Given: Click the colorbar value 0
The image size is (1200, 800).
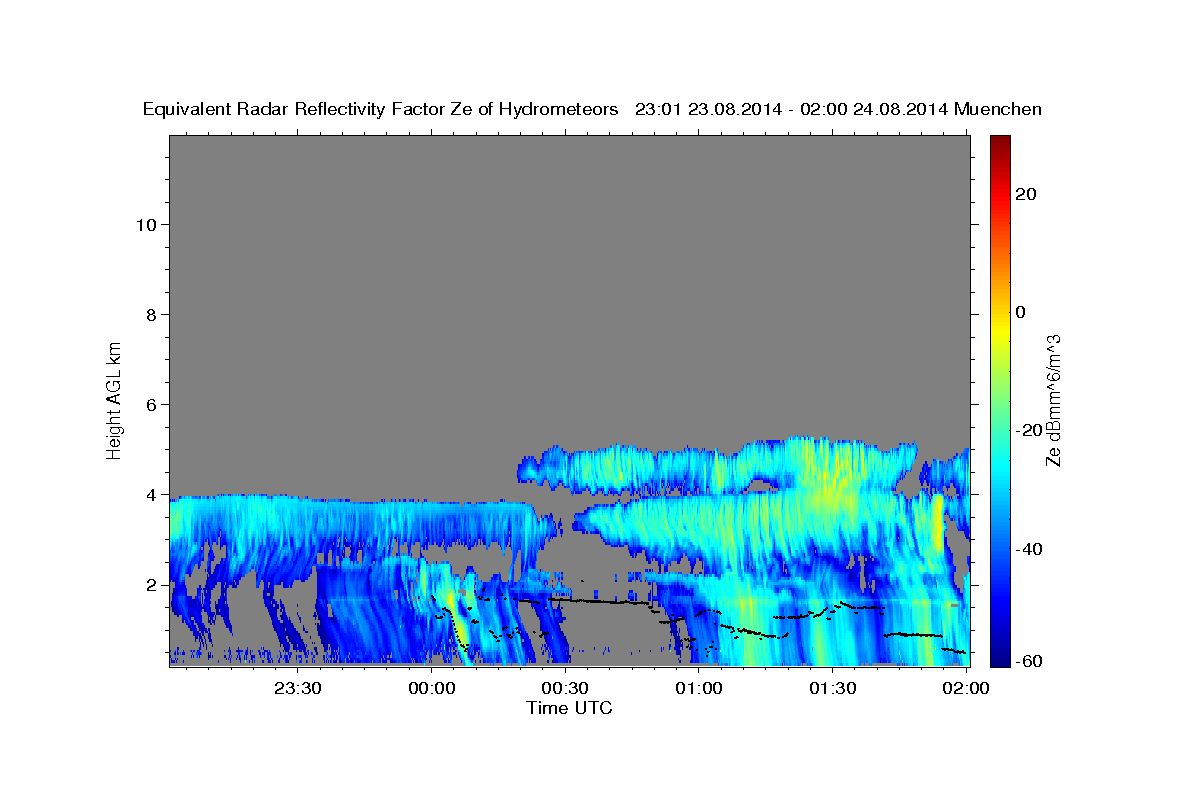Looking at the screenshot, I should click(1021, 312).
